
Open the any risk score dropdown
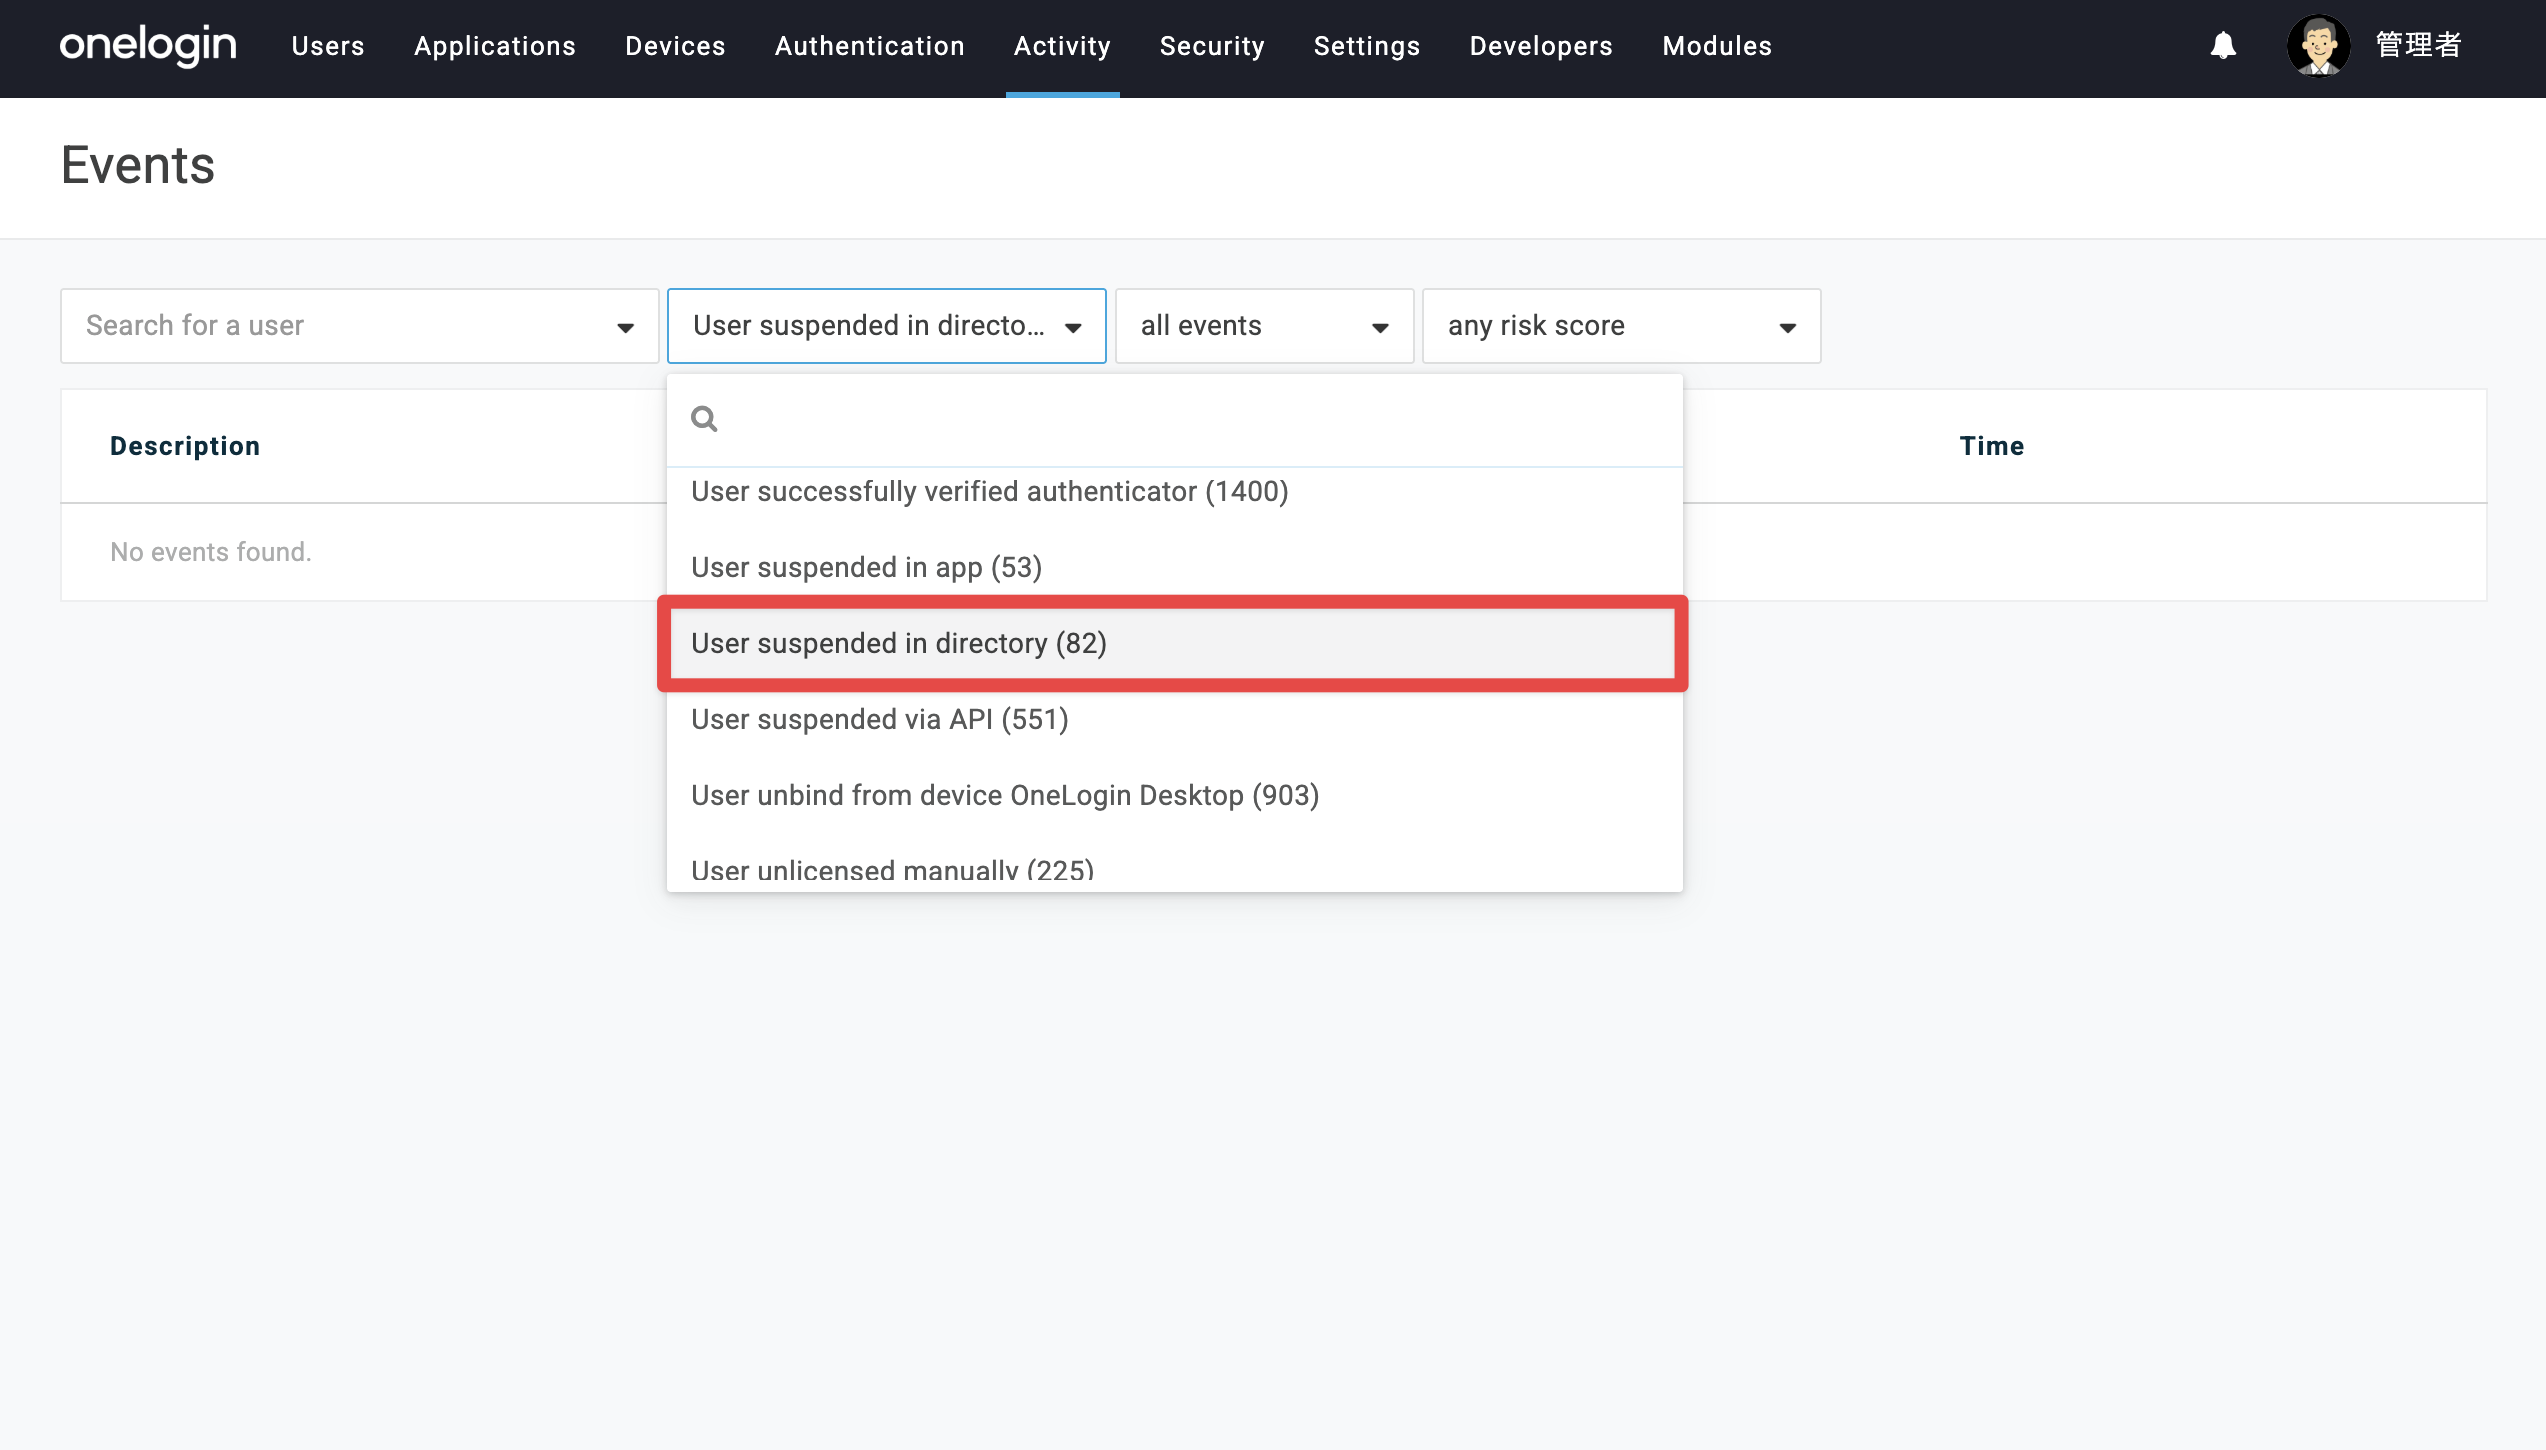(1621, 326)
